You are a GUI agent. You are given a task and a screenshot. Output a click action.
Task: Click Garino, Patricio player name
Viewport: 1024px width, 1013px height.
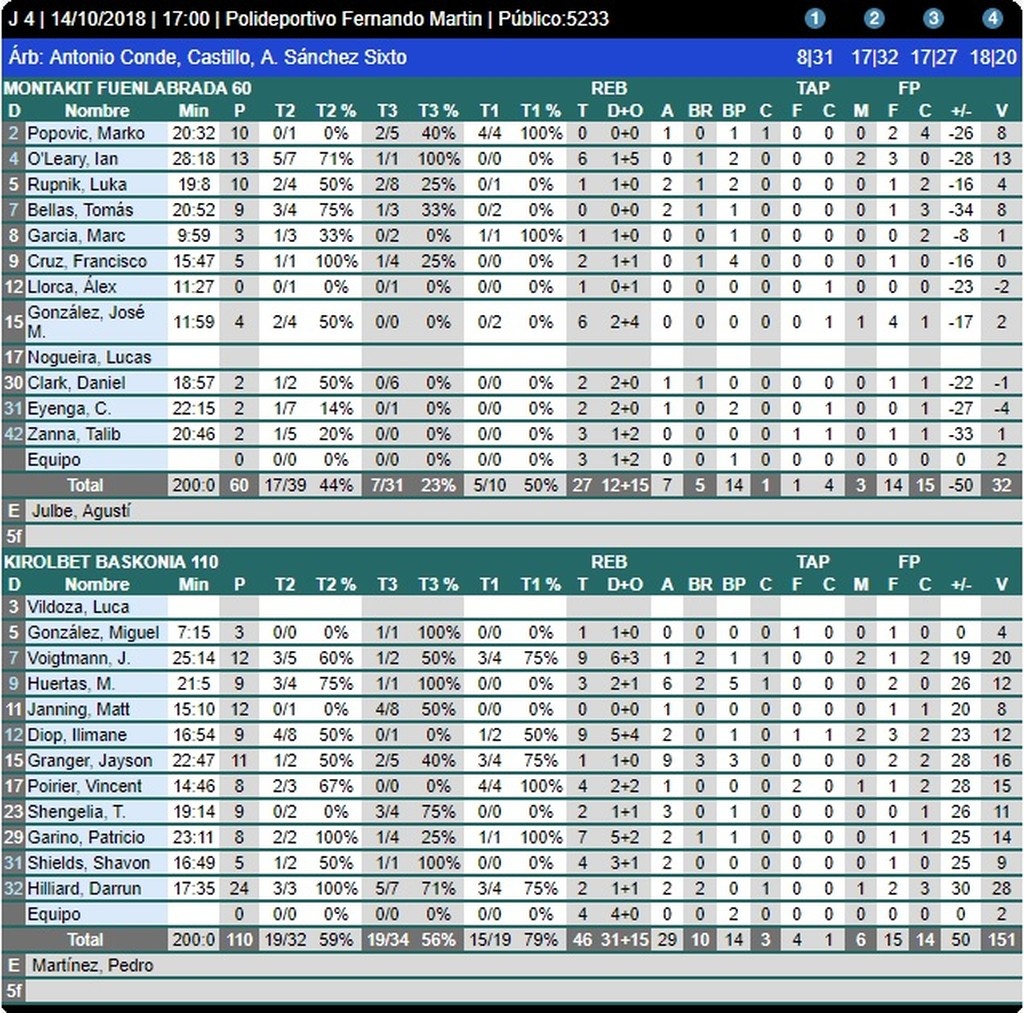(x=86, y=837)
